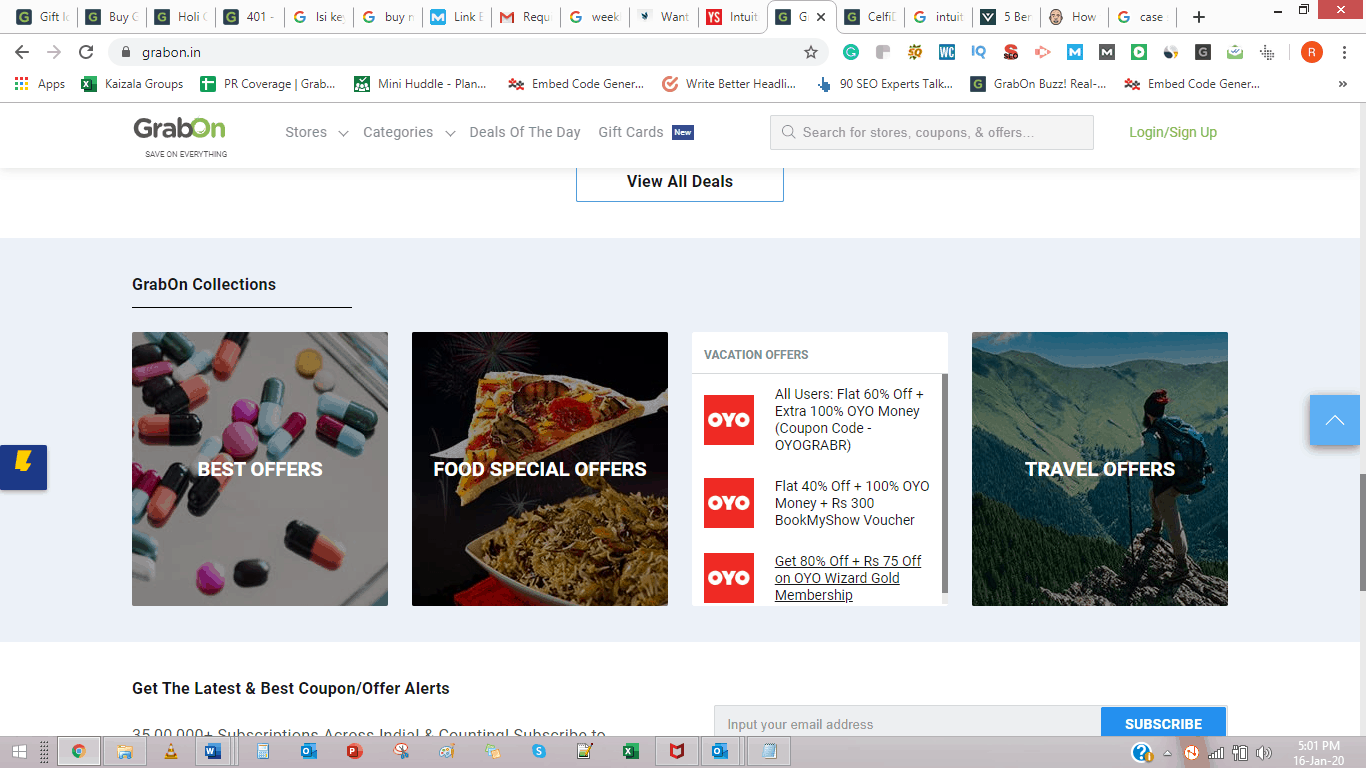Open Deals Of The Day menu item

[x=525, y=132]
